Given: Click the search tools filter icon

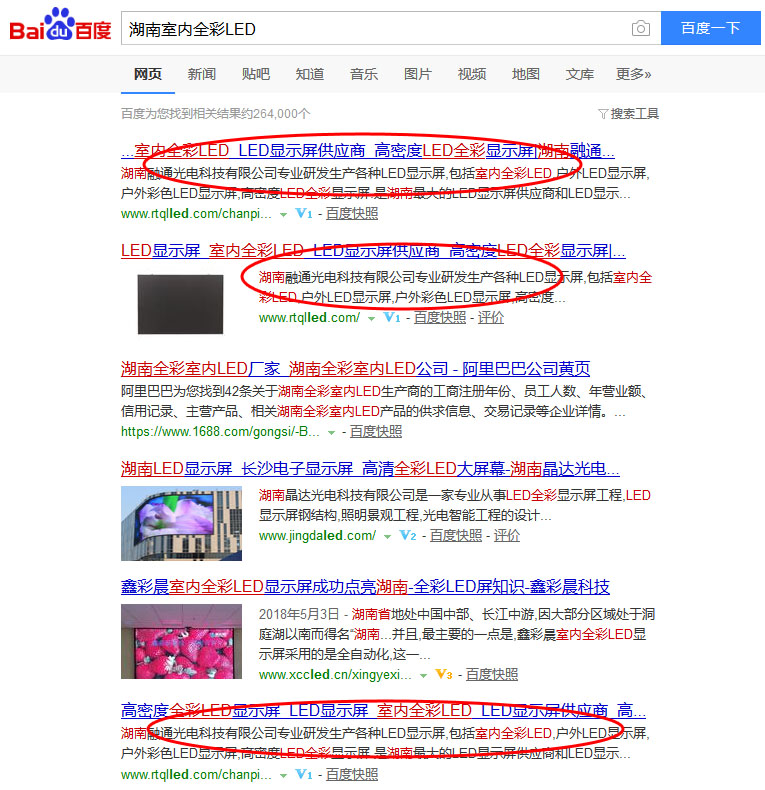Looking at the screenshot, I should (603, 114).
